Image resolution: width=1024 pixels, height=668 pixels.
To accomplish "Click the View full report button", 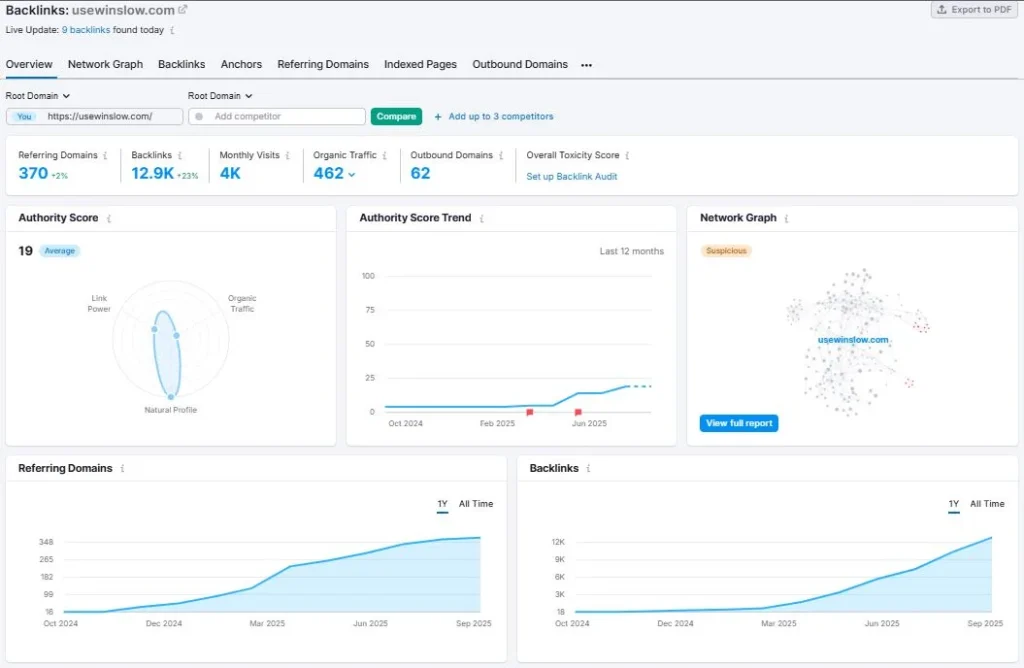I will coord(739,423).
